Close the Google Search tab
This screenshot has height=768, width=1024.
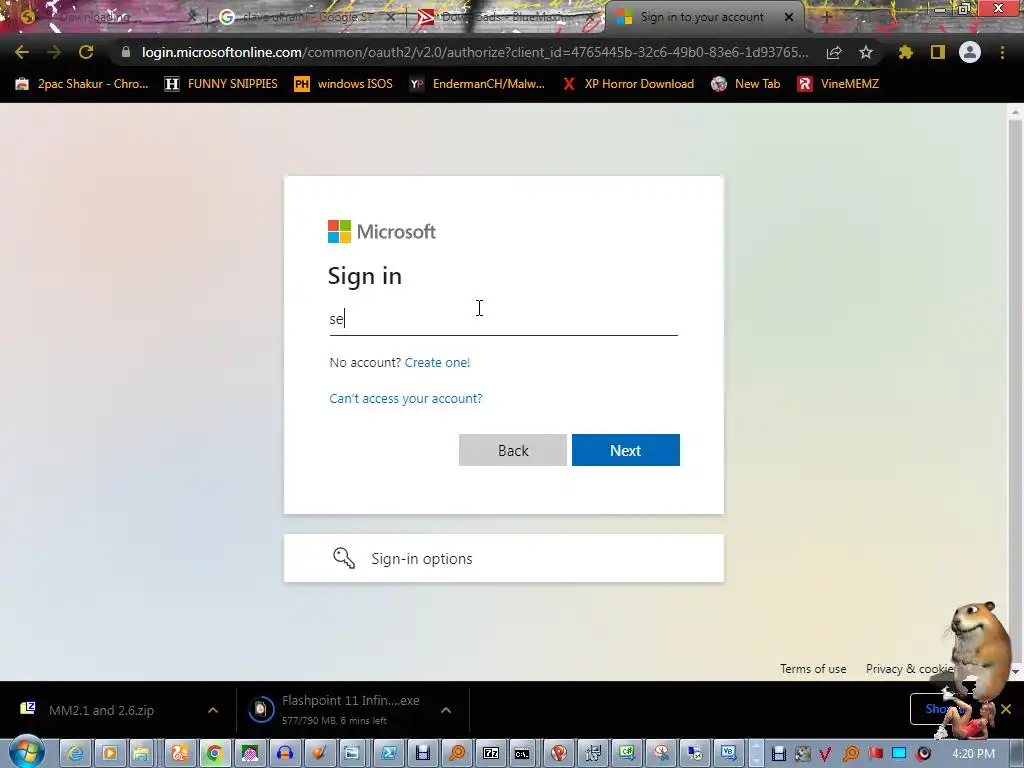pos(391,18)
